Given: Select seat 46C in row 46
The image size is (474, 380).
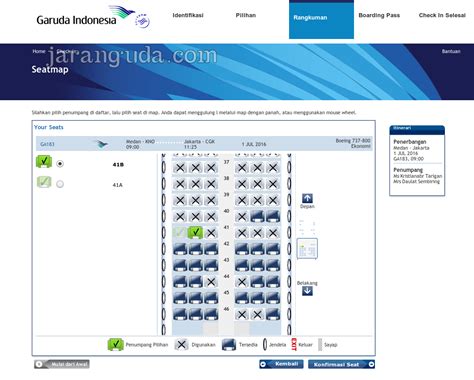Looking at the screenshot, I should click(x=211, y=314).
